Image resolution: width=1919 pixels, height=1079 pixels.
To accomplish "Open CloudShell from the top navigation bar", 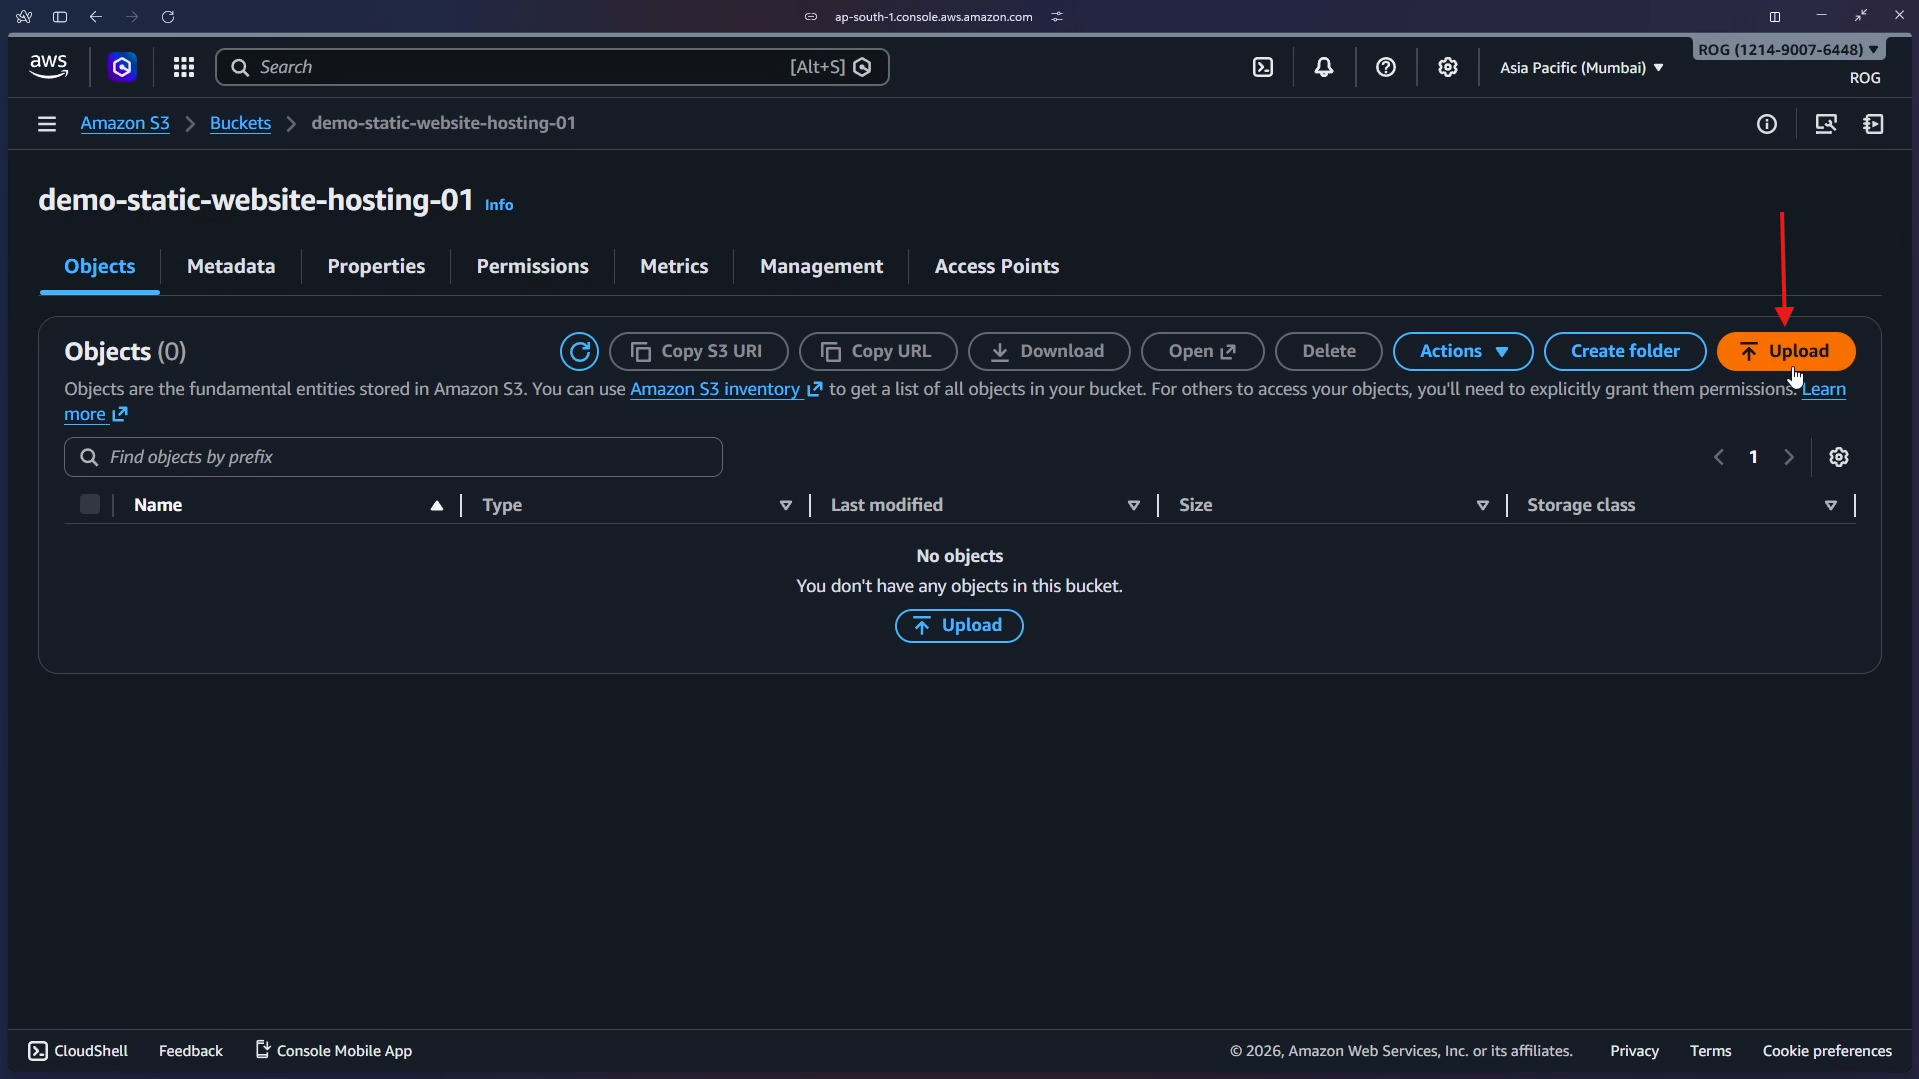I will pyautogui.click(x=1263, y=67).
